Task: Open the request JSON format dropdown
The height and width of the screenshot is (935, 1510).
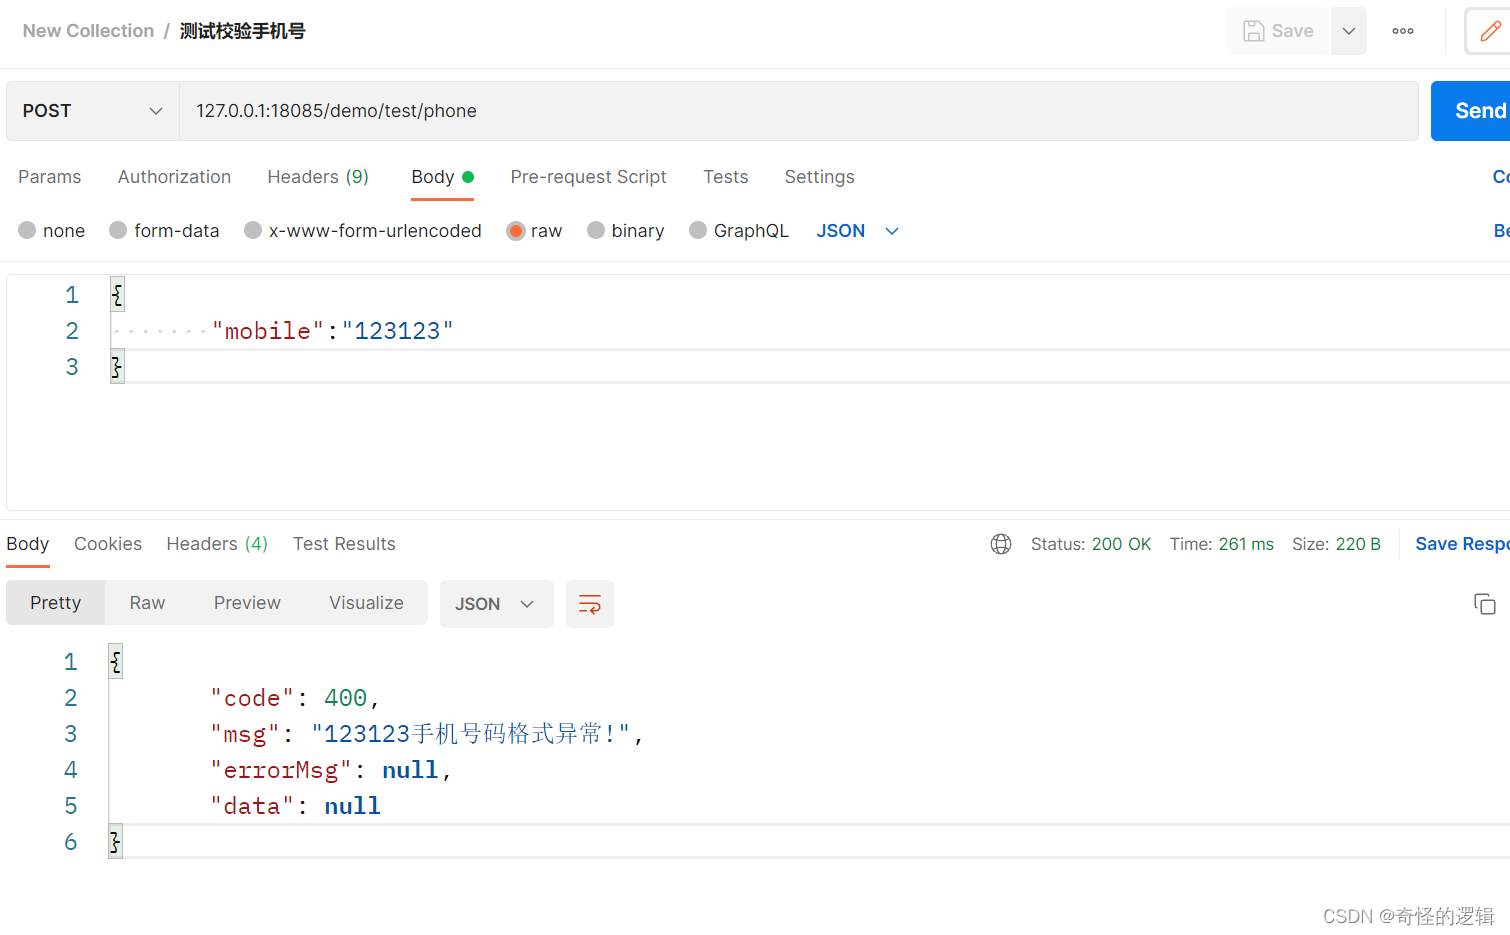Action: coord(858,231)
